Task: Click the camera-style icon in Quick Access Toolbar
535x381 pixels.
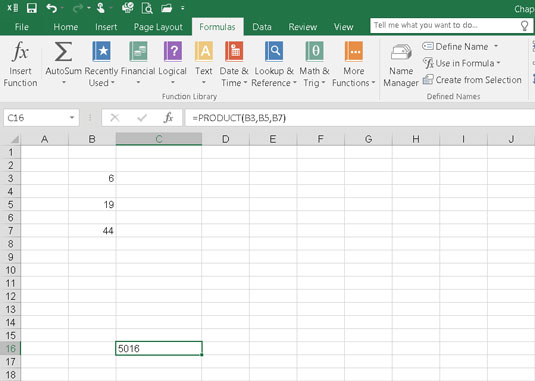Action: pos(128,8)
